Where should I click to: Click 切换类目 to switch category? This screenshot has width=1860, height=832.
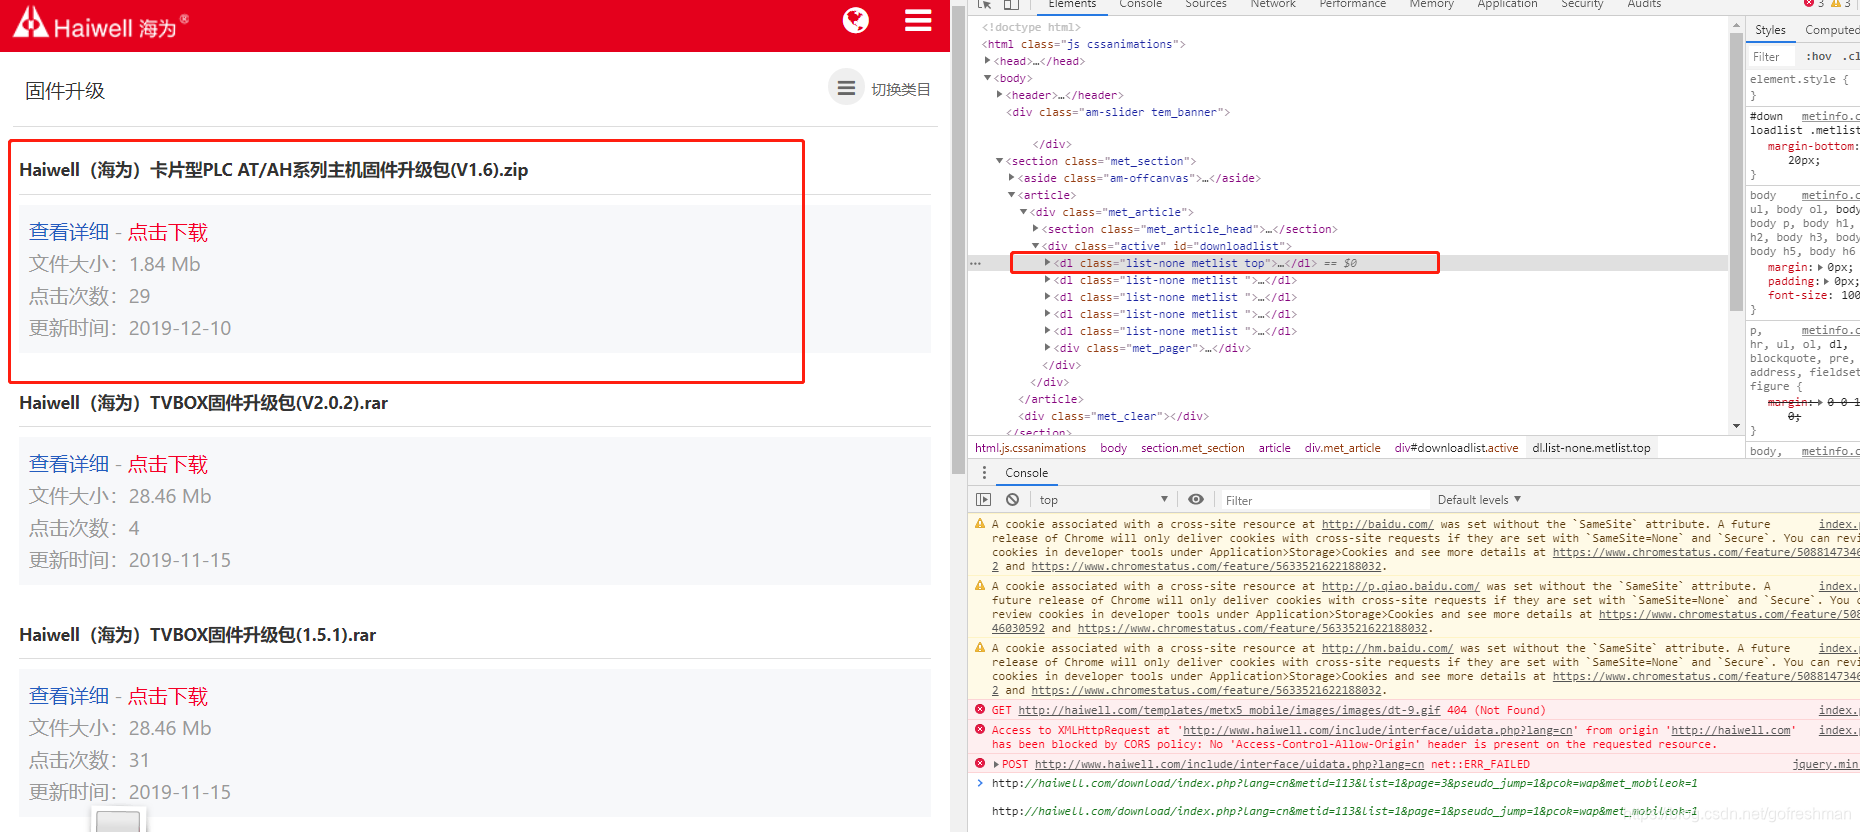click(901, 89)
